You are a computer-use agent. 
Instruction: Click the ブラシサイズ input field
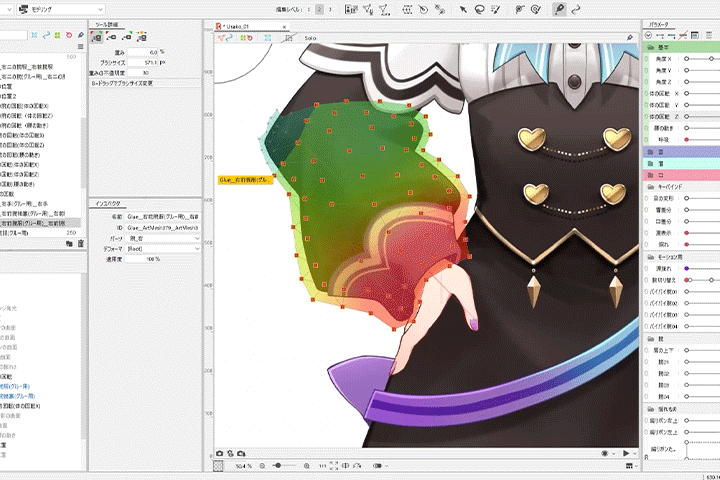tap(143, 62)
